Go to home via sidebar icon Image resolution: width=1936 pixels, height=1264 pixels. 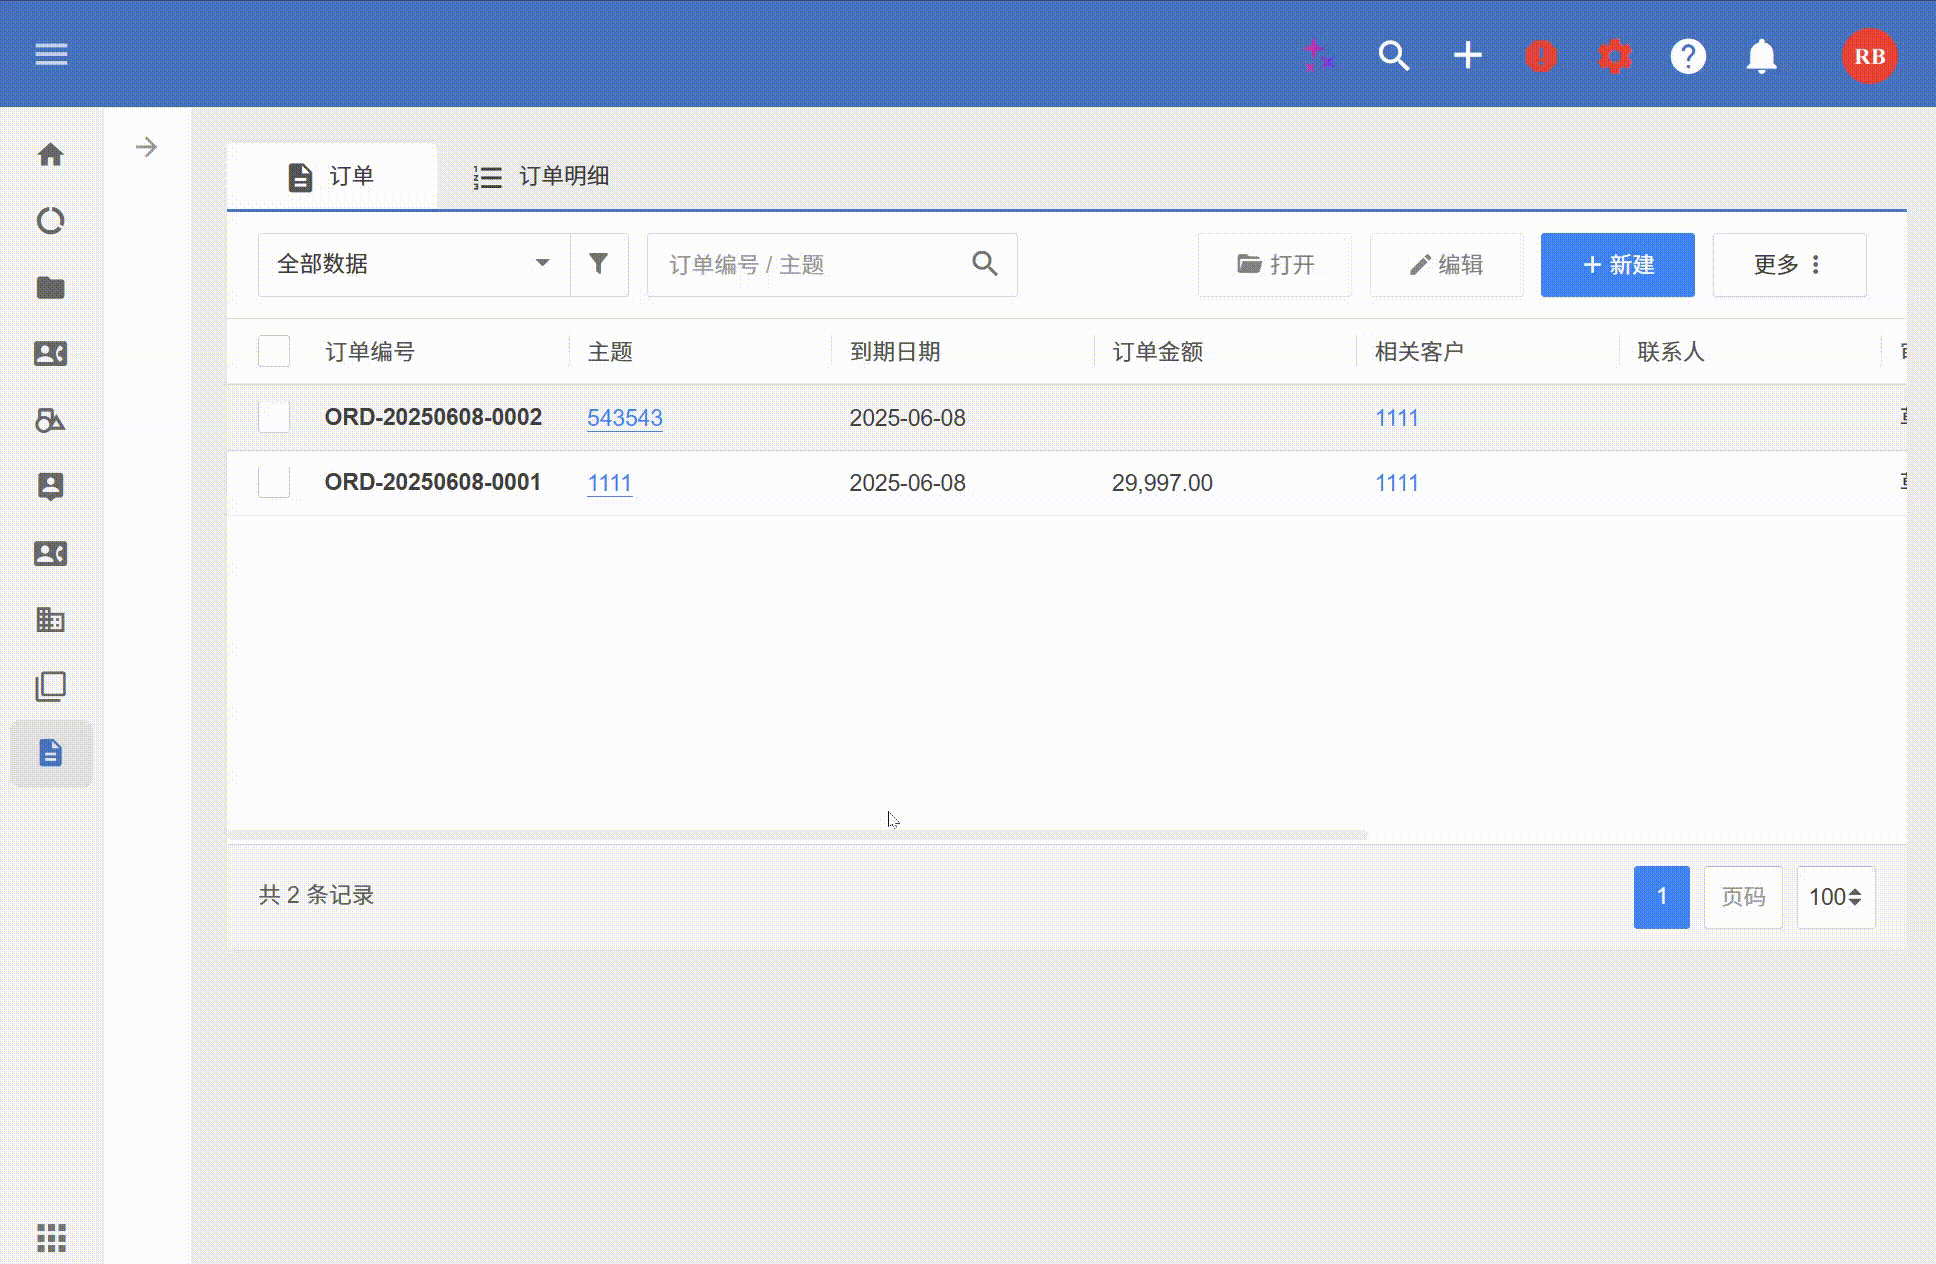click(x=51, y=155)
